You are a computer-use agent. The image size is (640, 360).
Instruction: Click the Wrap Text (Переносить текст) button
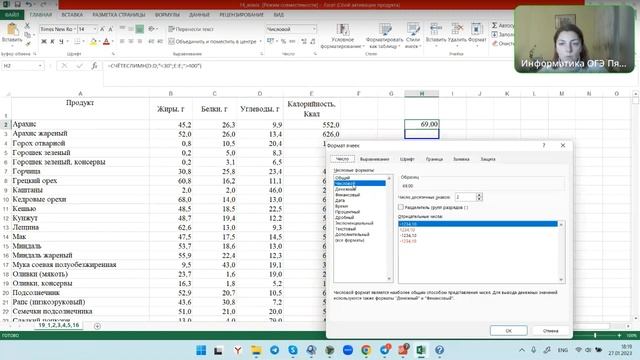pyautogui.click(x=191, y=29)
